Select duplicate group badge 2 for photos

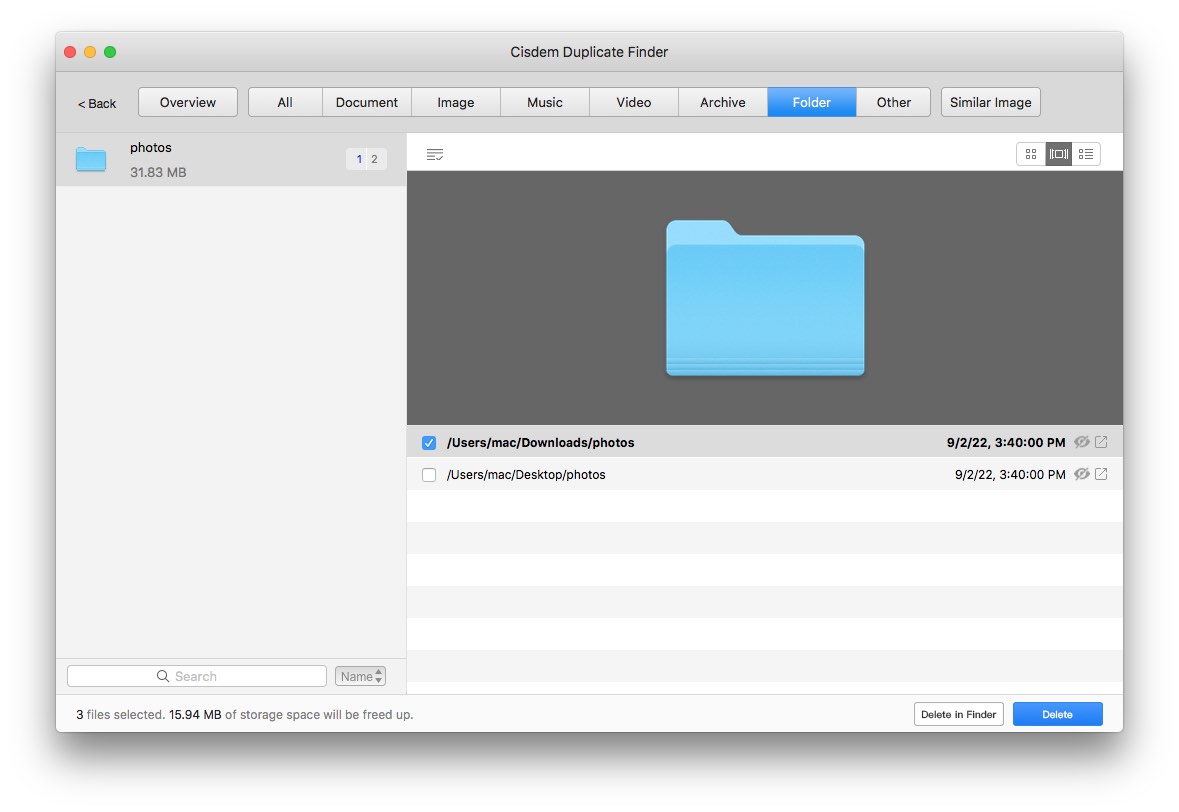375,159
